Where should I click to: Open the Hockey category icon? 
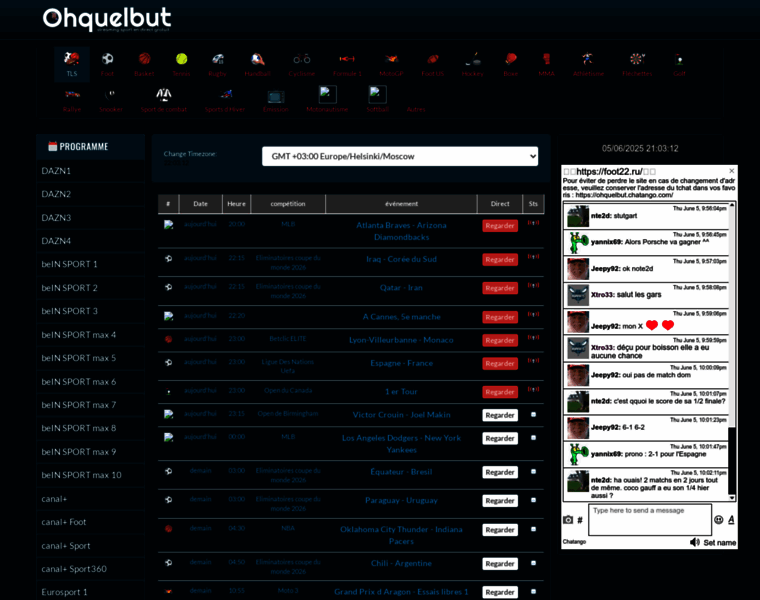(x=473, y=59)
